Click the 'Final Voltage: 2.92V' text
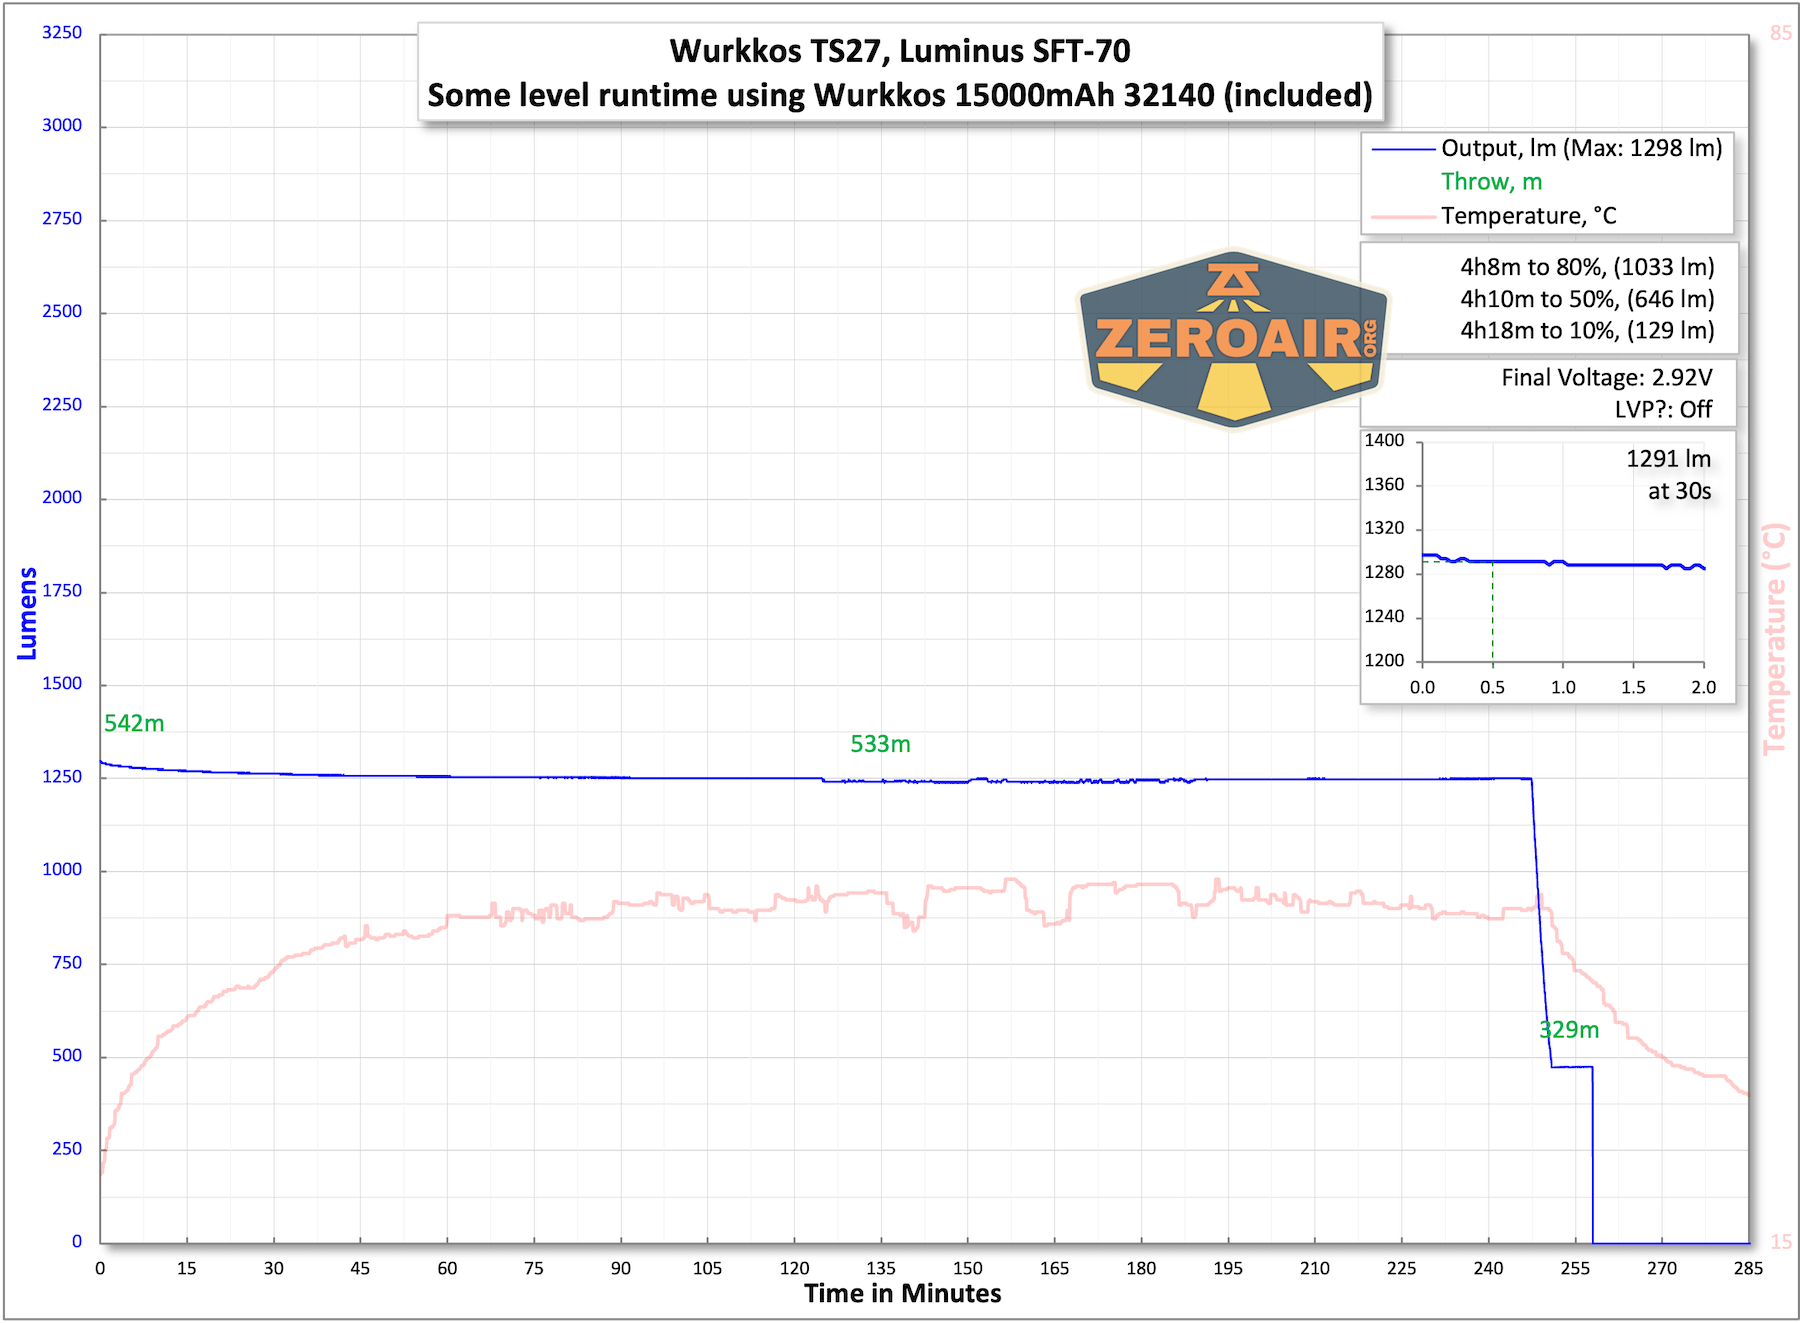Screen dimensions: 1800x1323 point(1606,377)
